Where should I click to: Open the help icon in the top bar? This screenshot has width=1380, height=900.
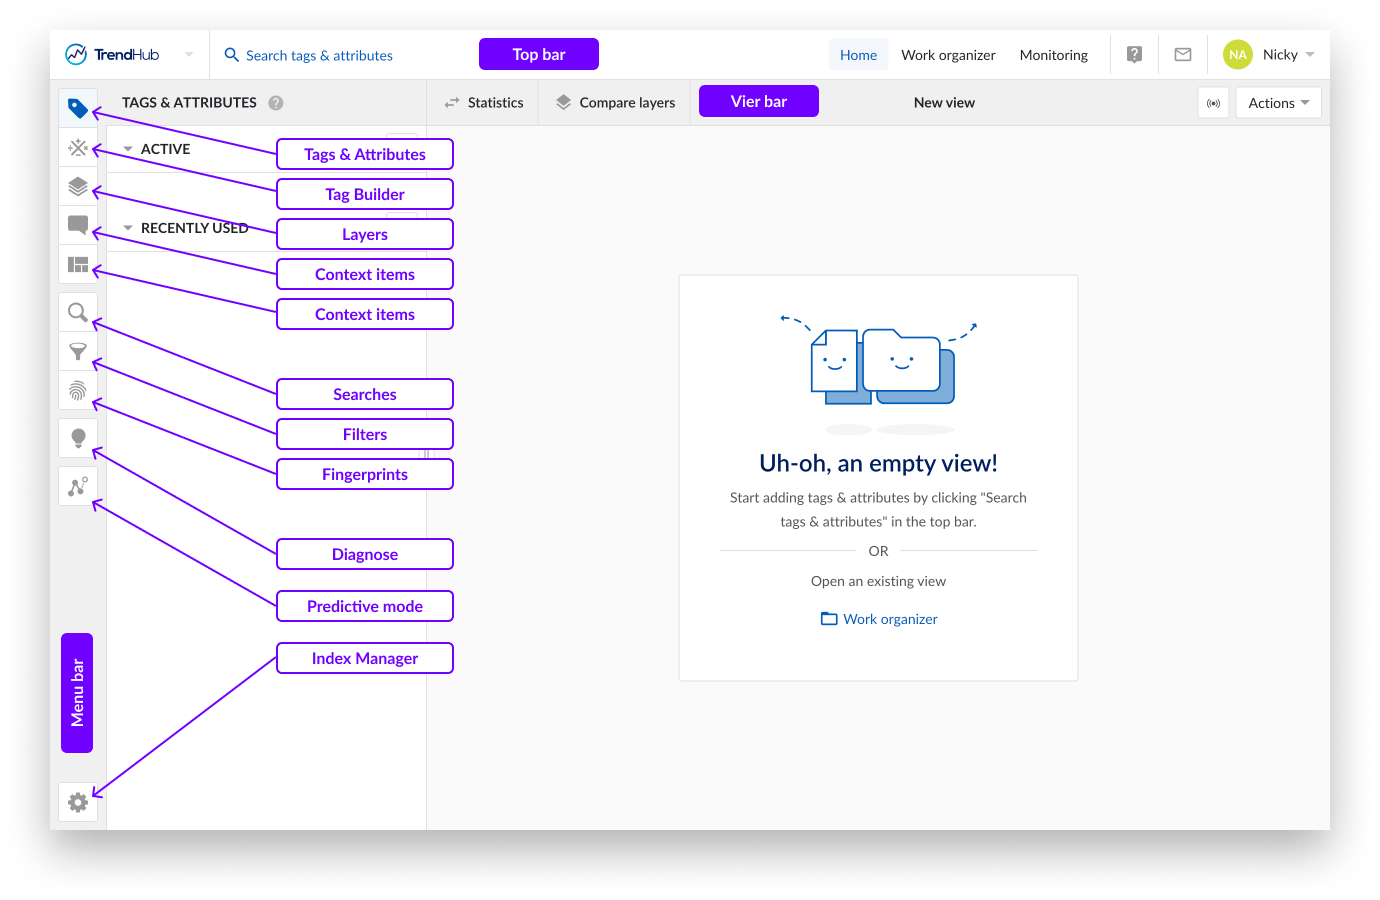point(1134,54)
